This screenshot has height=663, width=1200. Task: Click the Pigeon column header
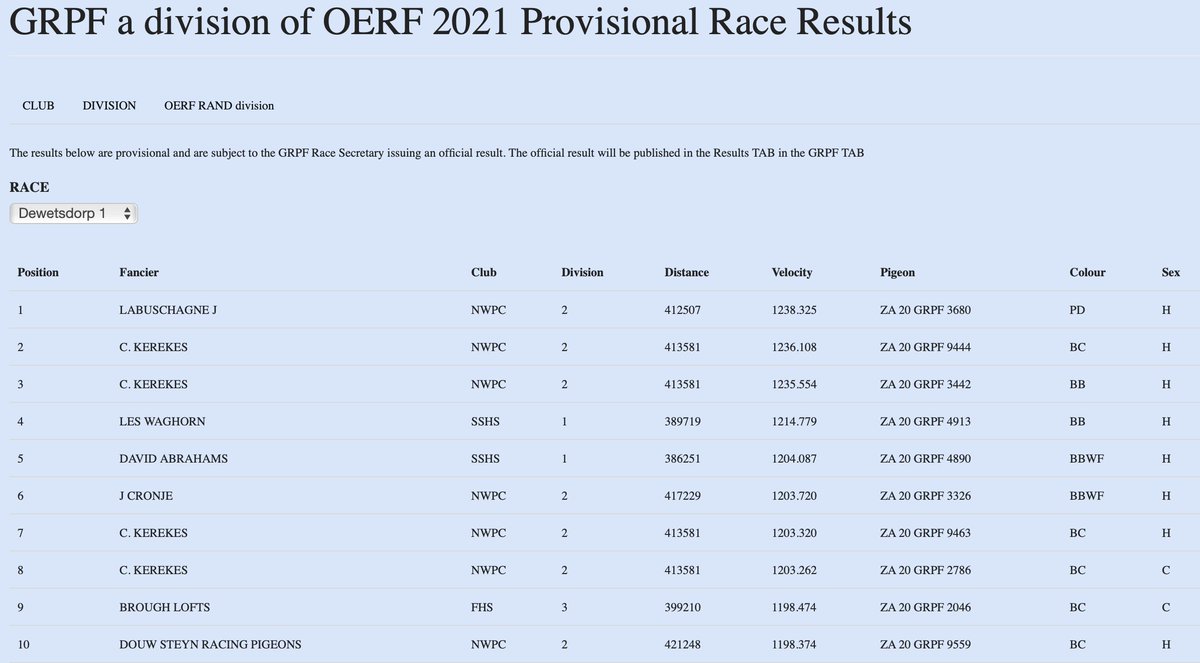coord(897,272)
